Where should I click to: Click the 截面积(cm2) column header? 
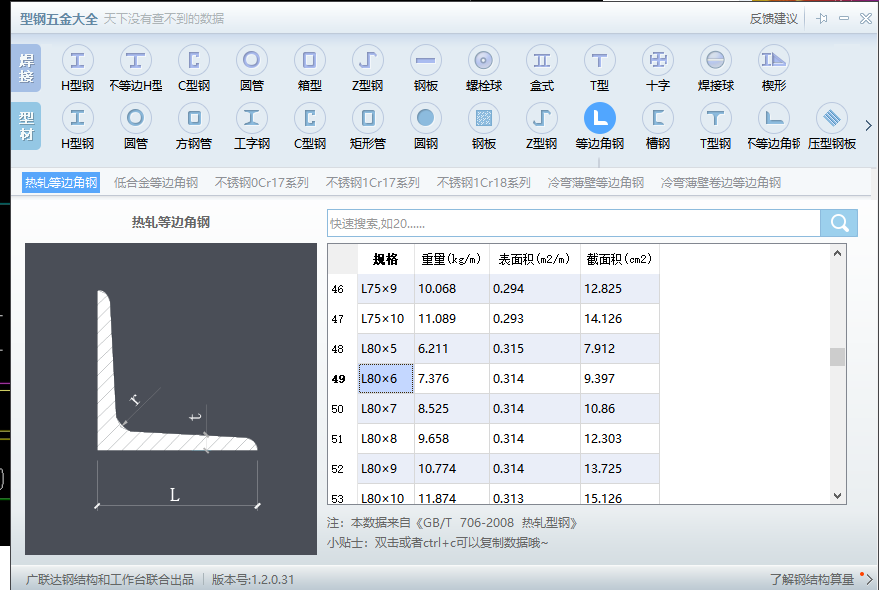620,259
